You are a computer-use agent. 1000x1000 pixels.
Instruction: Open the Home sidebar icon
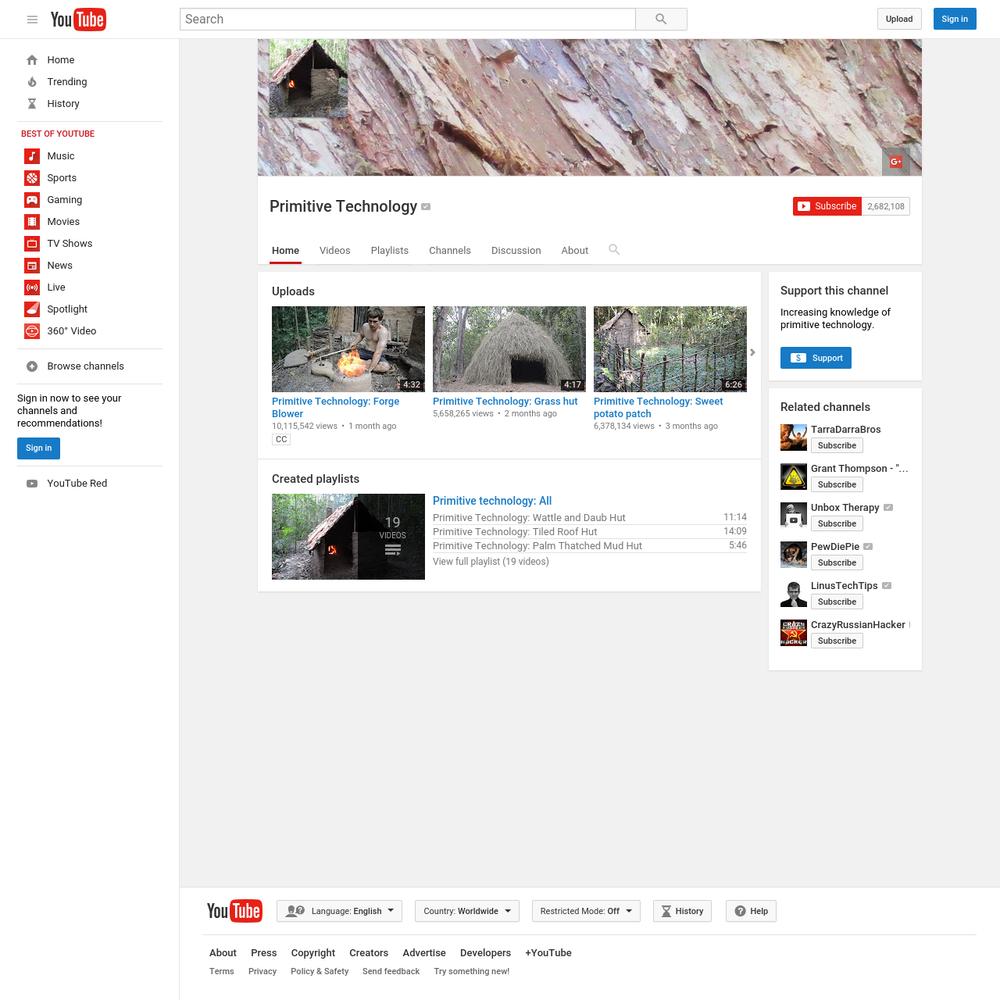pyautogui.click(x=32, y=60)
